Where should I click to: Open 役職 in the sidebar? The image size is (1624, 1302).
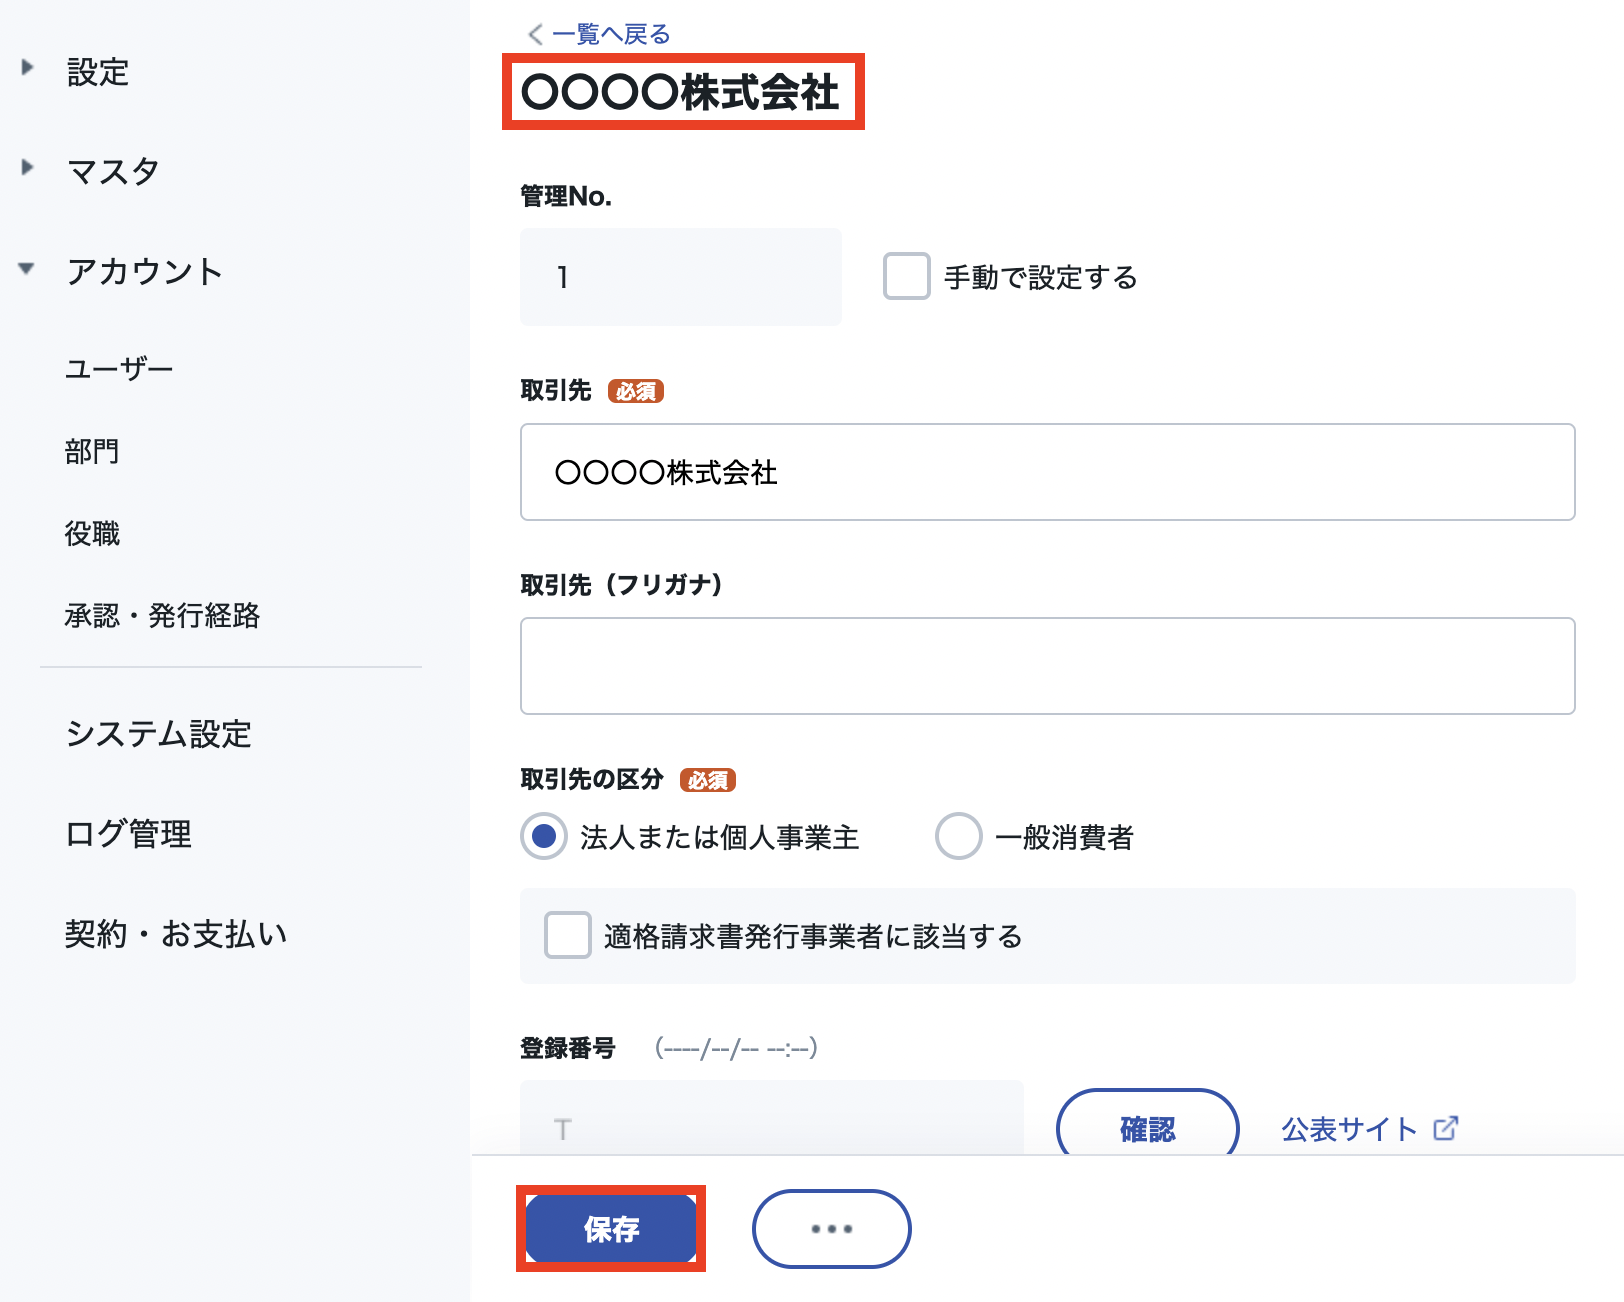coord(92,533)
